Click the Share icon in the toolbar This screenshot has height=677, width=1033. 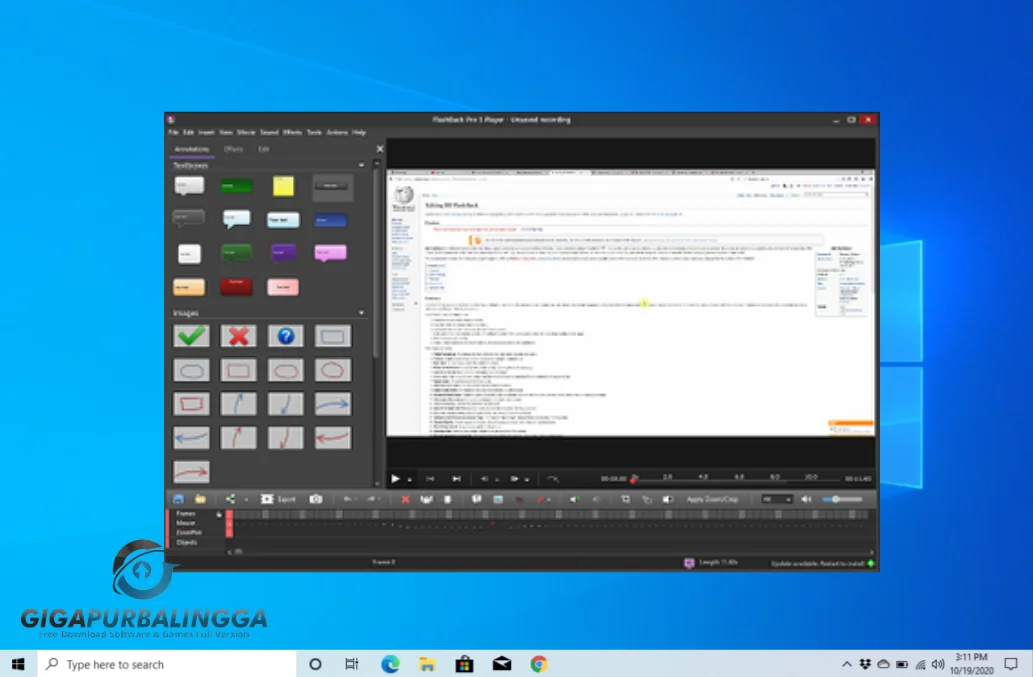(x=229, y=499)
